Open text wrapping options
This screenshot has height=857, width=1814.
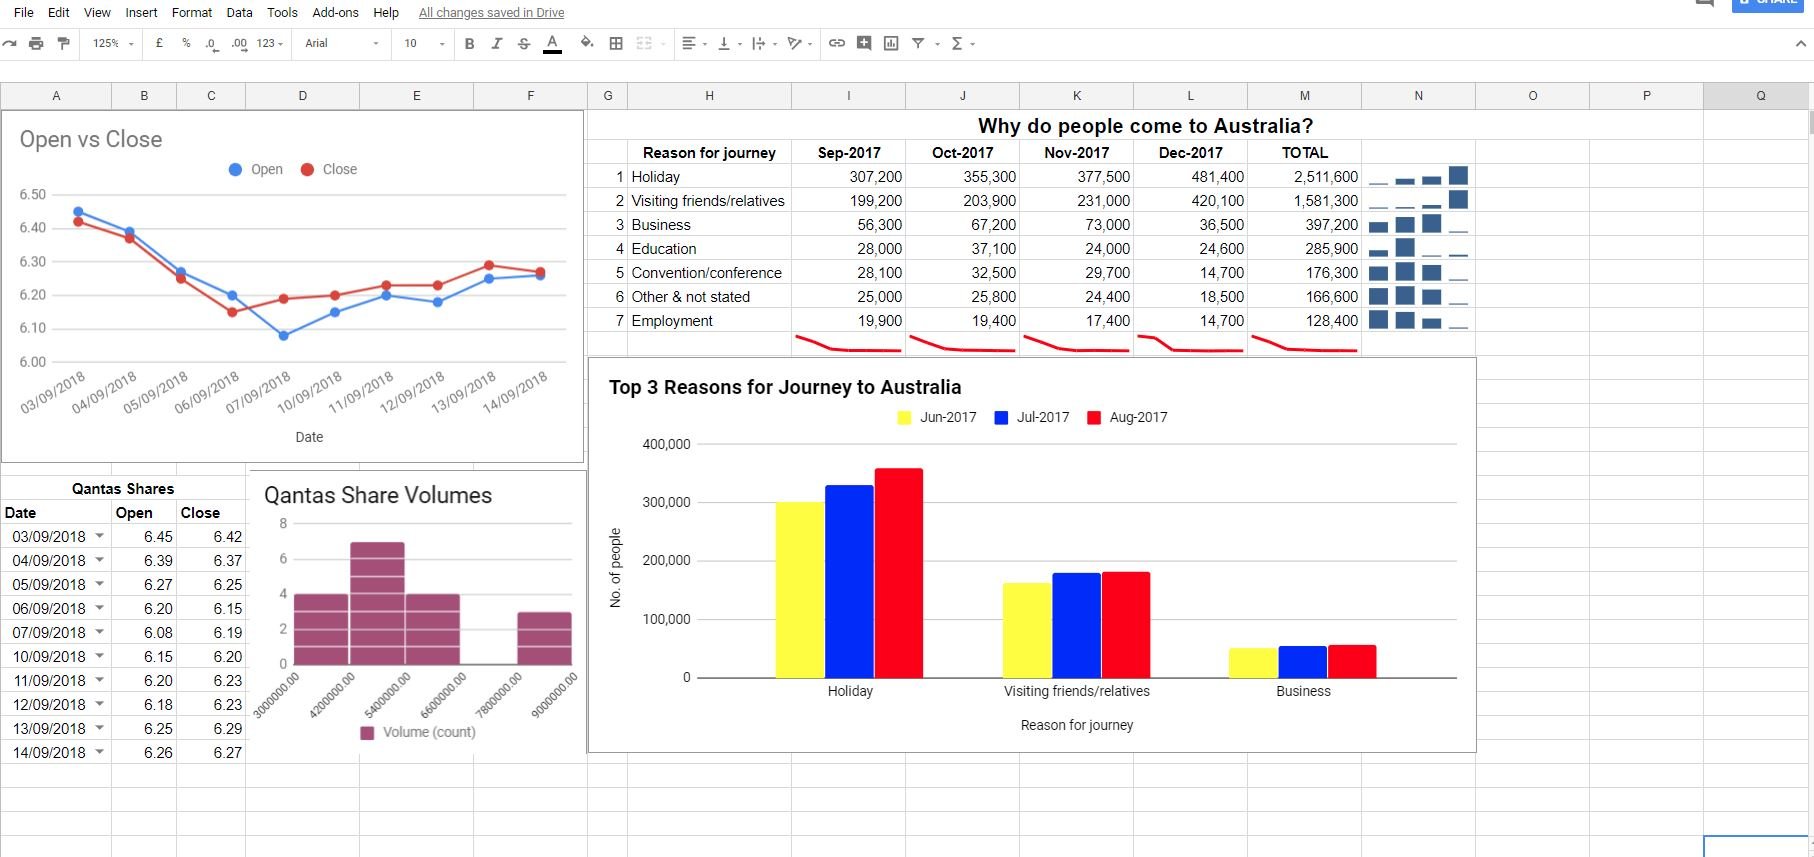coord(764,43)
